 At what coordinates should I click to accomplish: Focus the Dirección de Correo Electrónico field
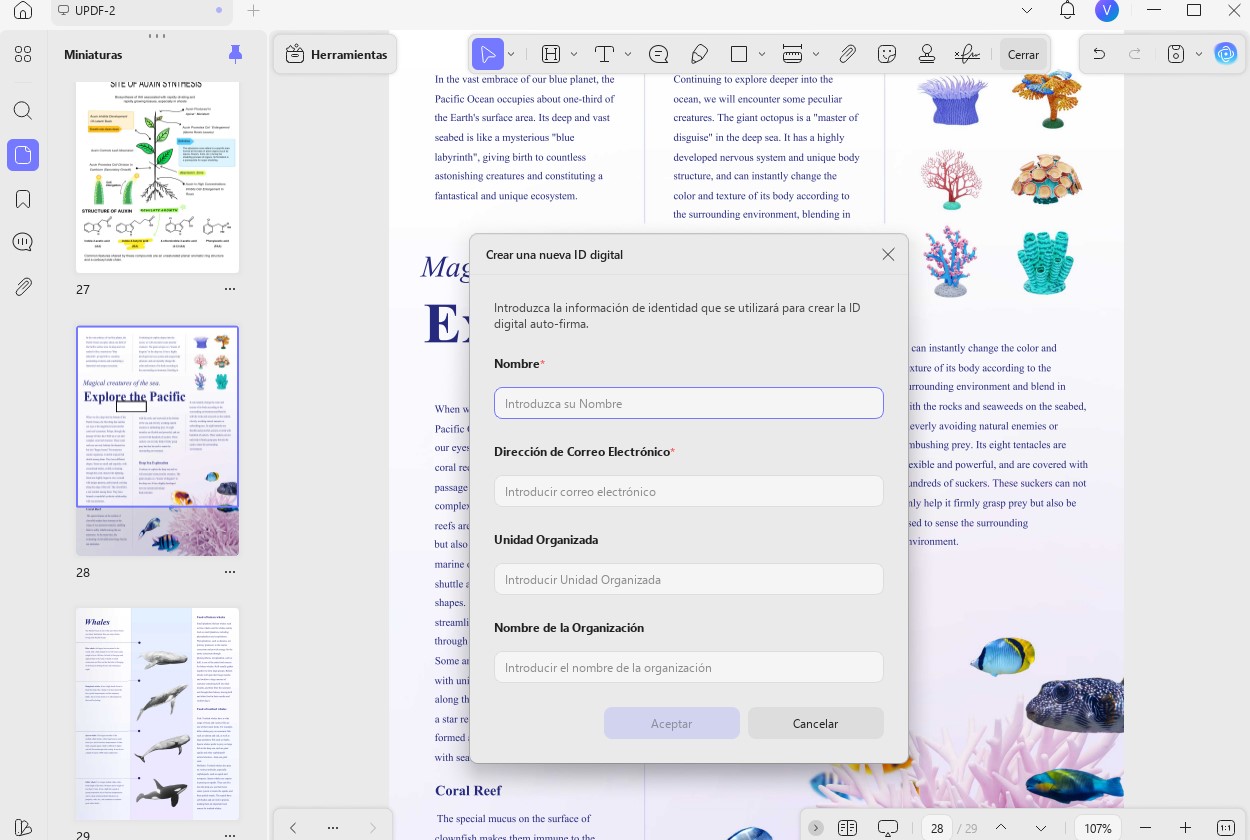[689, 491]
